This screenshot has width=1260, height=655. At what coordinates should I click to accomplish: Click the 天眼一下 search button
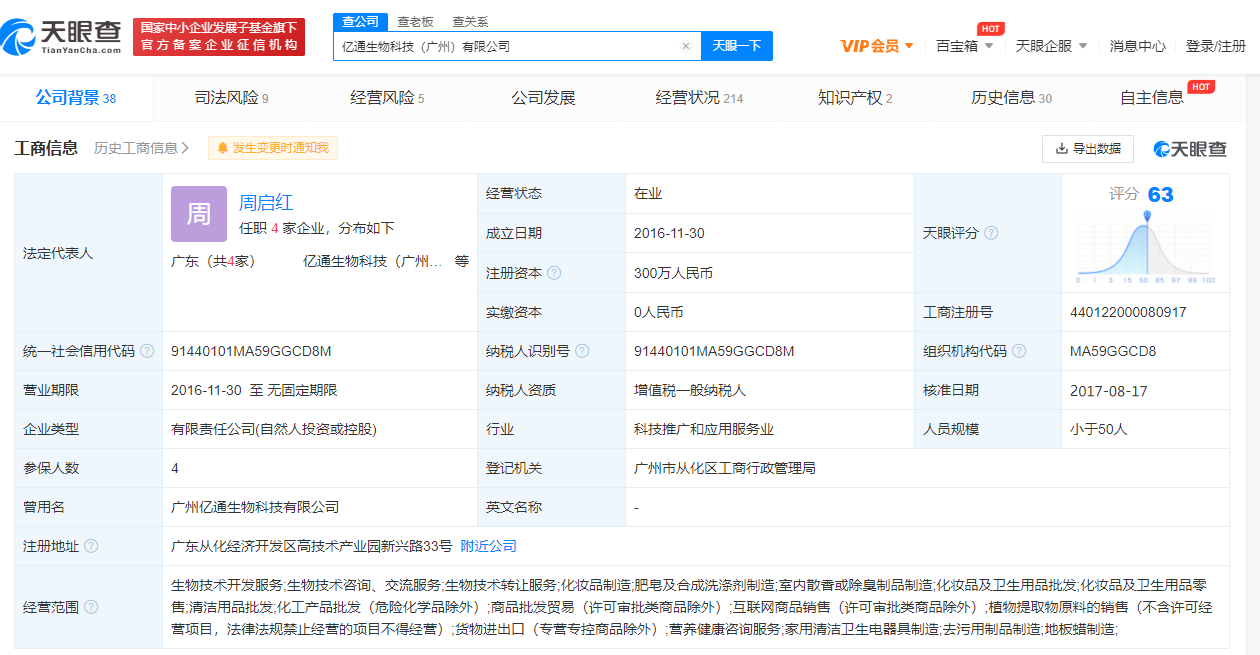tap(737, 46)
